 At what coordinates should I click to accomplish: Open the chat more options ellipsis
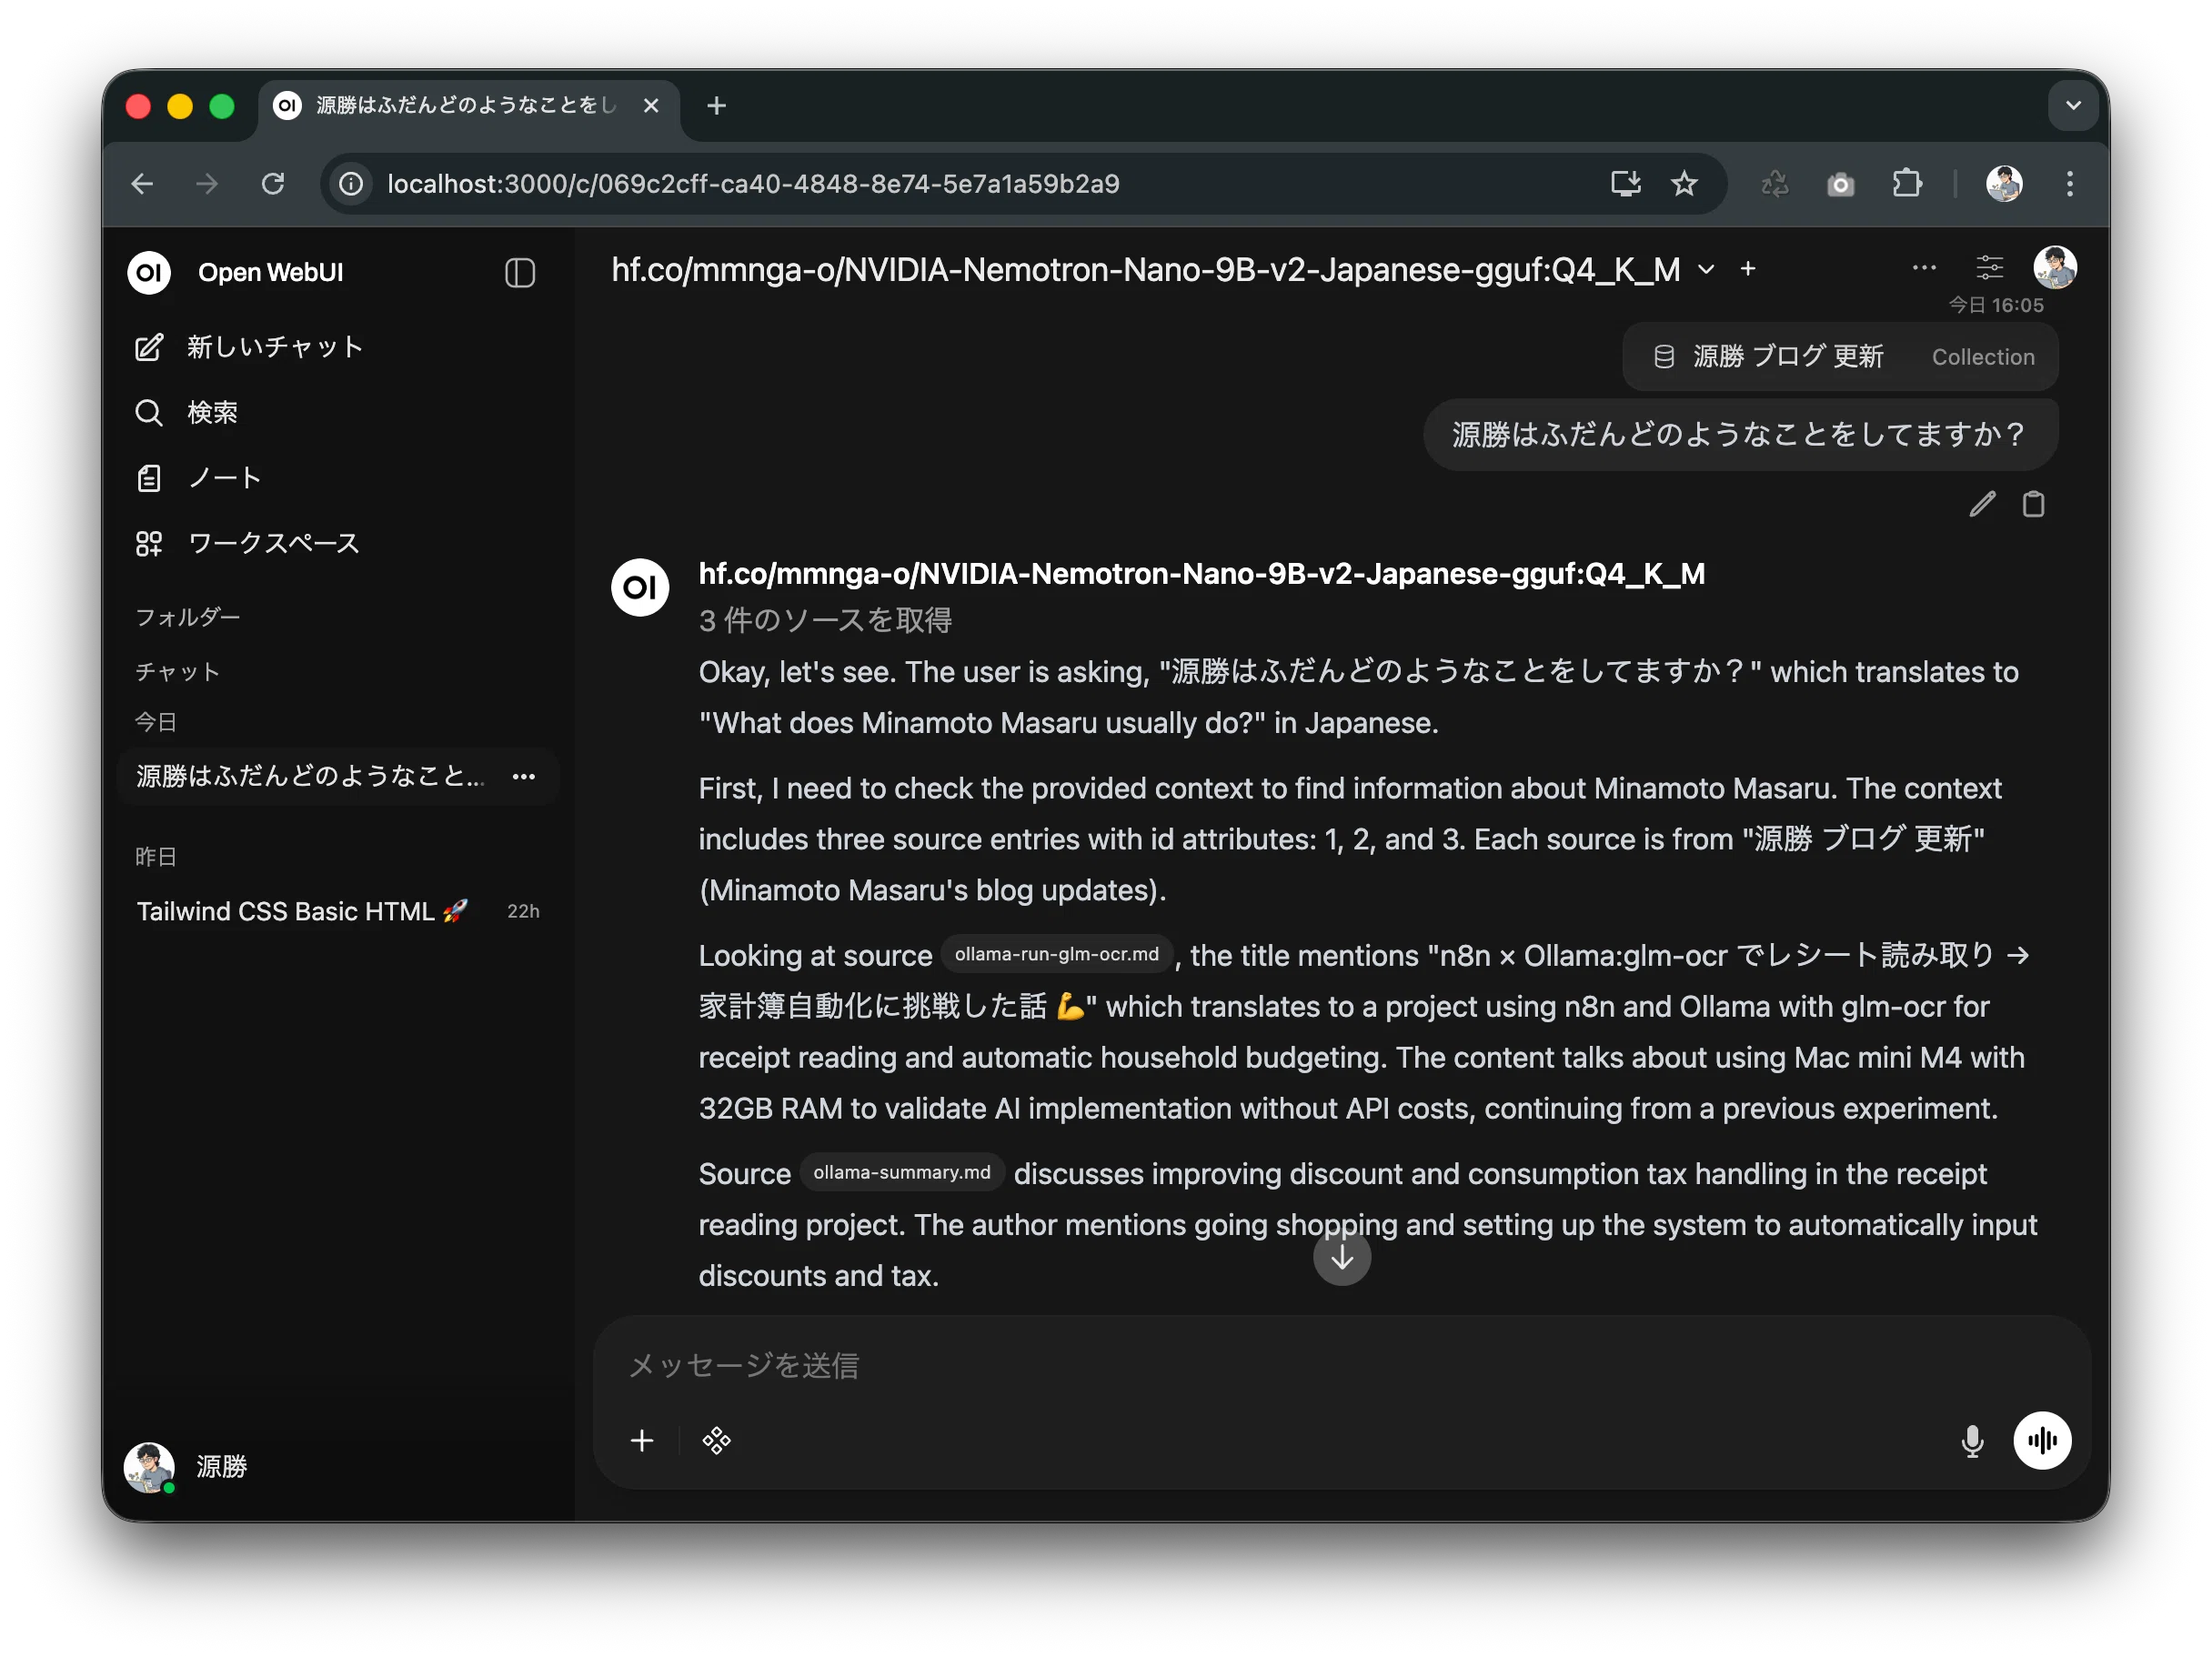coord(1923,267)
